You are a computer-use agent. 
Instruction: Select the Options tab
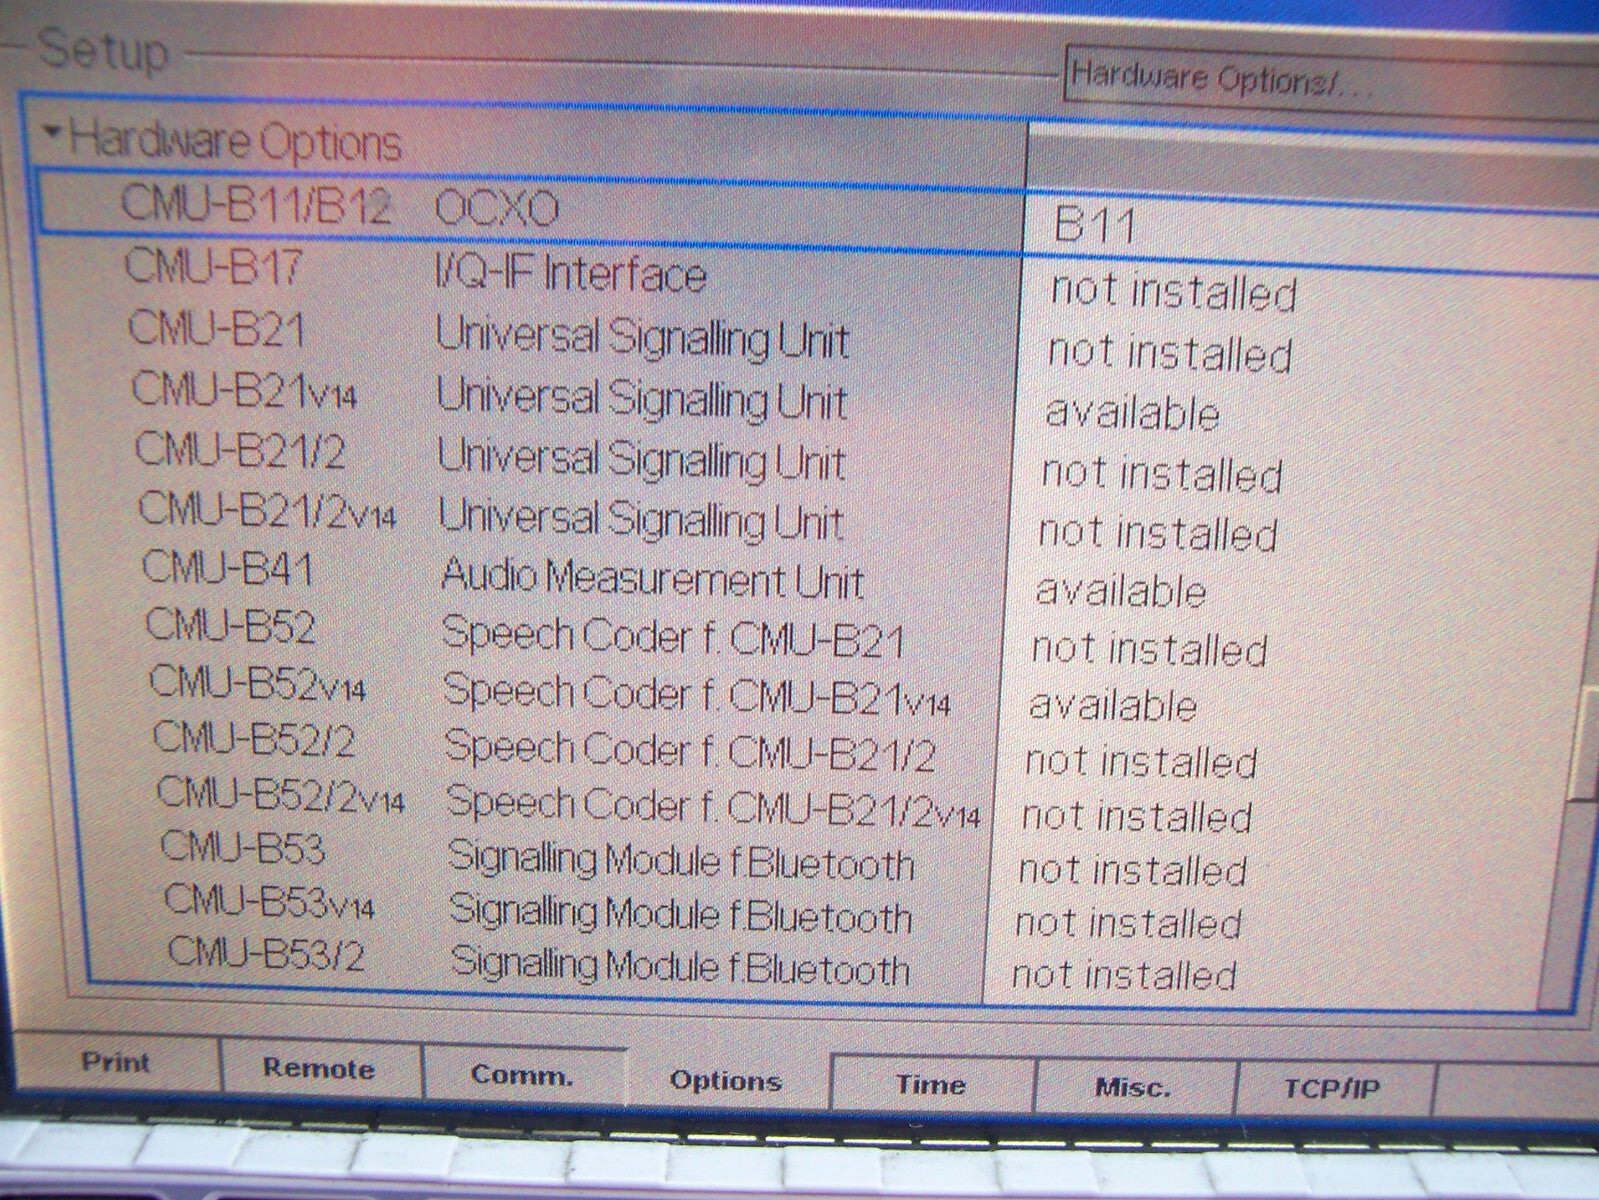tap(725, 1081)
